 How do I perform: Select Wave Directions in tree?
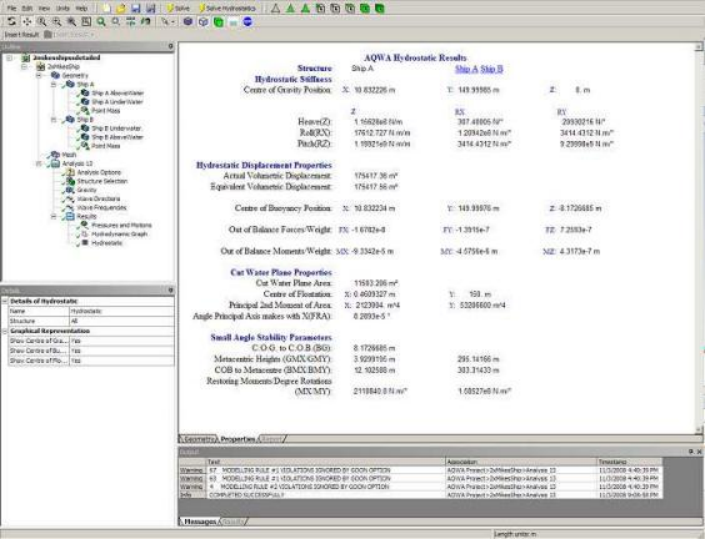pos(98,199)
